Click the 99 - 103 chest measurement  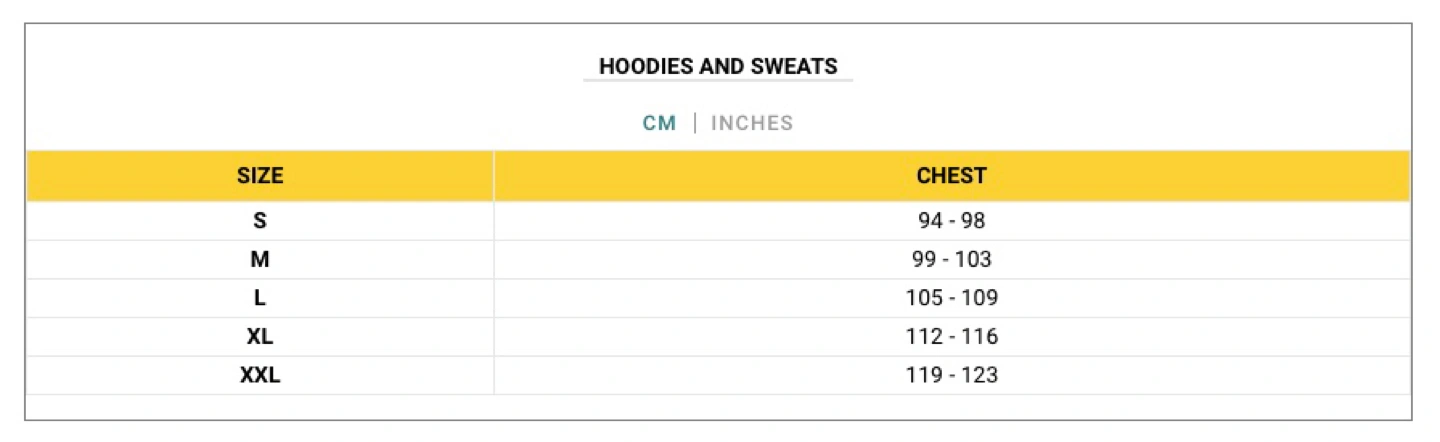coord(951,260)
